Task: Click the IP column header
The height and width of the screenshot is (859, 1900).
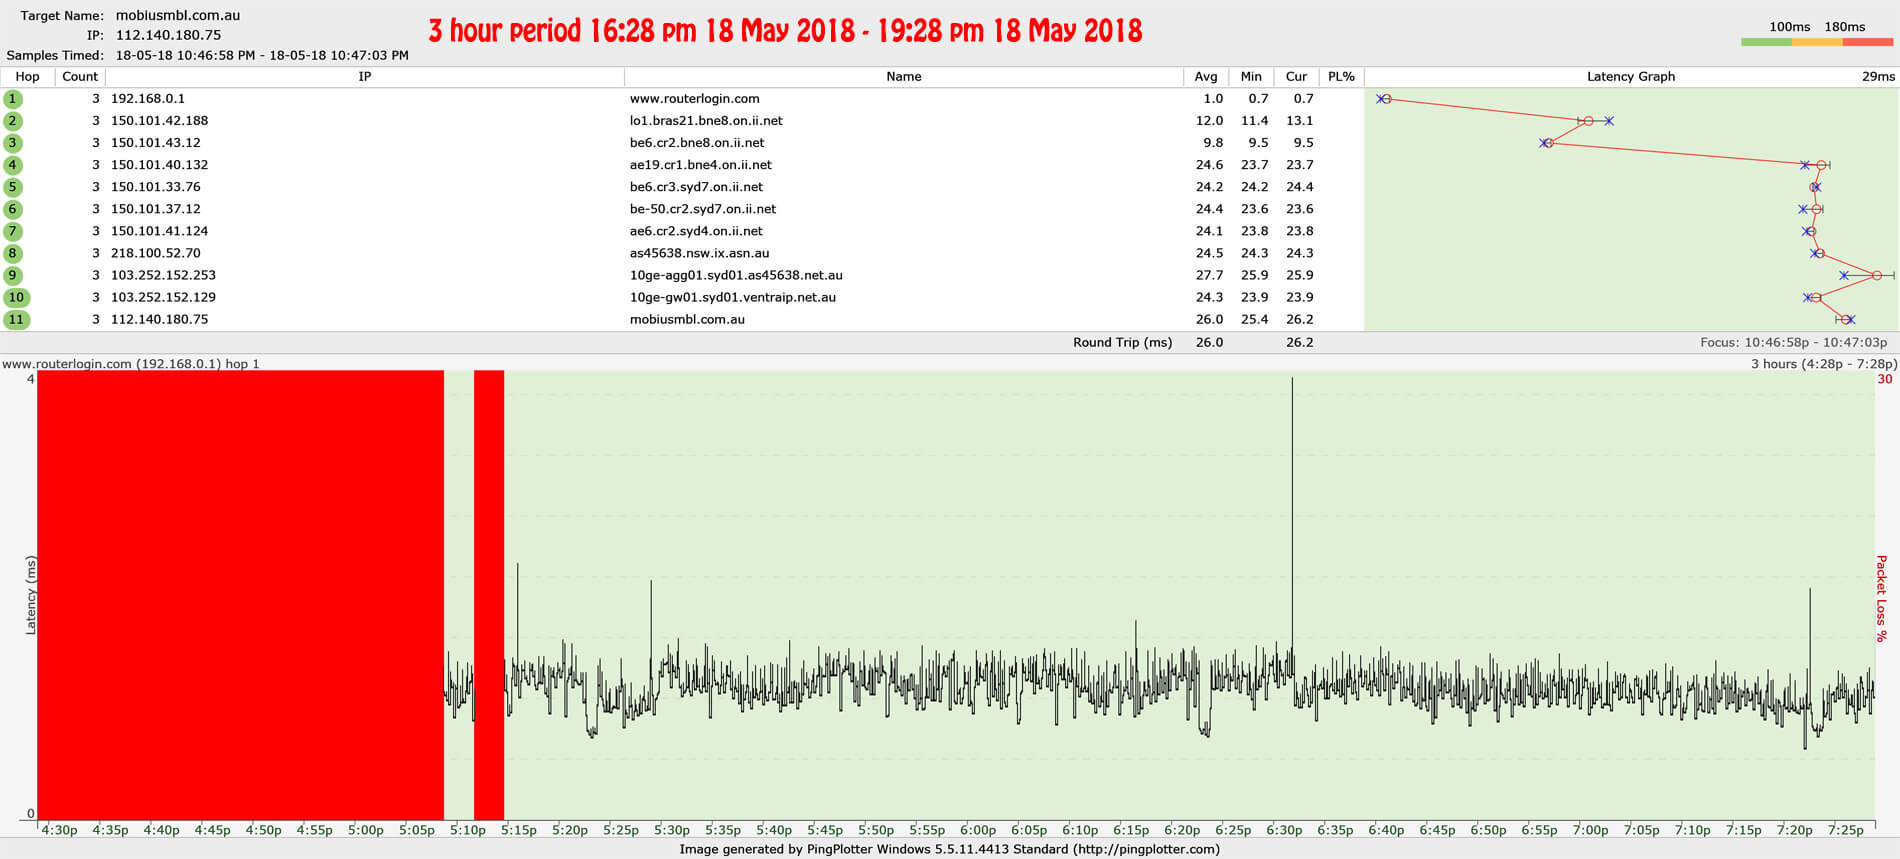Action: [x=365, y=77]
